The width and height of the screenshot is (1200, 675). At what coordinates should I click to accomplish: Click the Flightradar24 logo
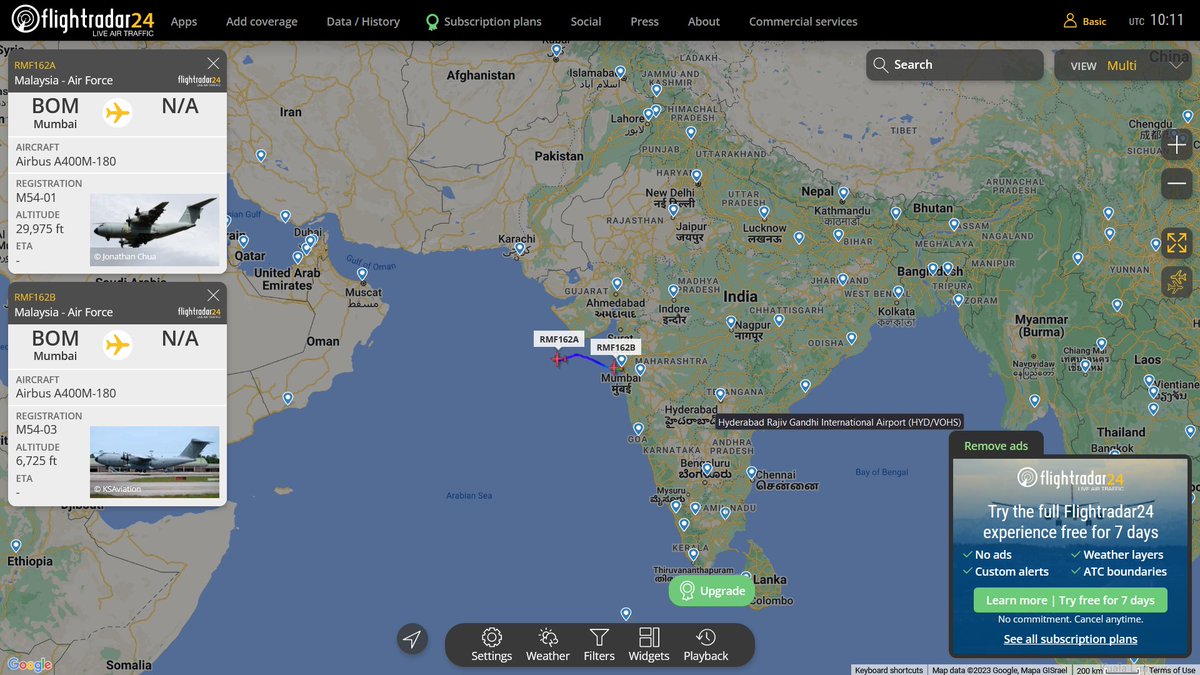point(82,20)
